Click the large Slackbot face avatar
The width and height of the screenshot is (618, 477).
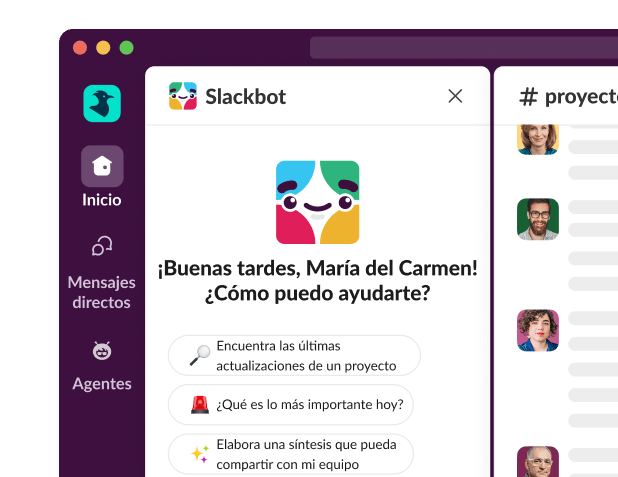point(318,202)
